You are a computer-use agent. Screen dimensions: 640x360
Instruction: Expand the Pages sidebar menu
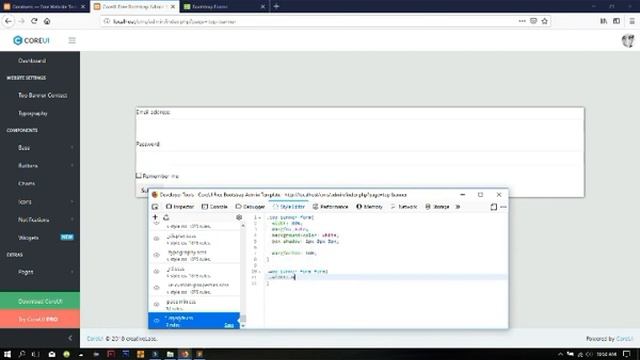click(40, 272)
